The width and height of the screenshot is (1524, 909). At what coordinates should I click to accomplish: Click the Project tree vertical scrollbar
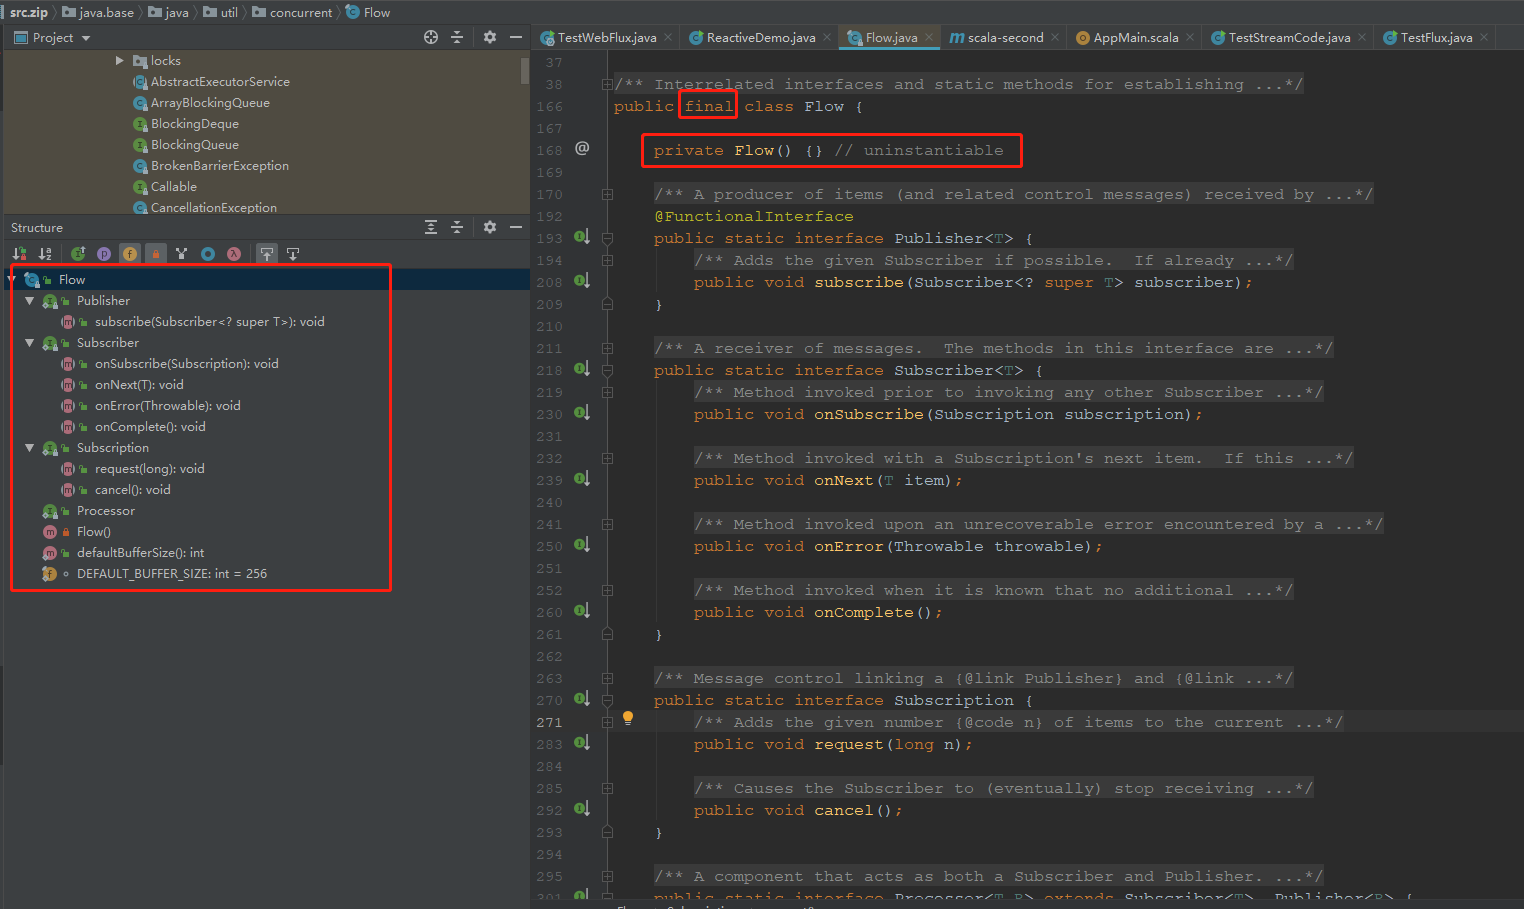coord(525,70)
